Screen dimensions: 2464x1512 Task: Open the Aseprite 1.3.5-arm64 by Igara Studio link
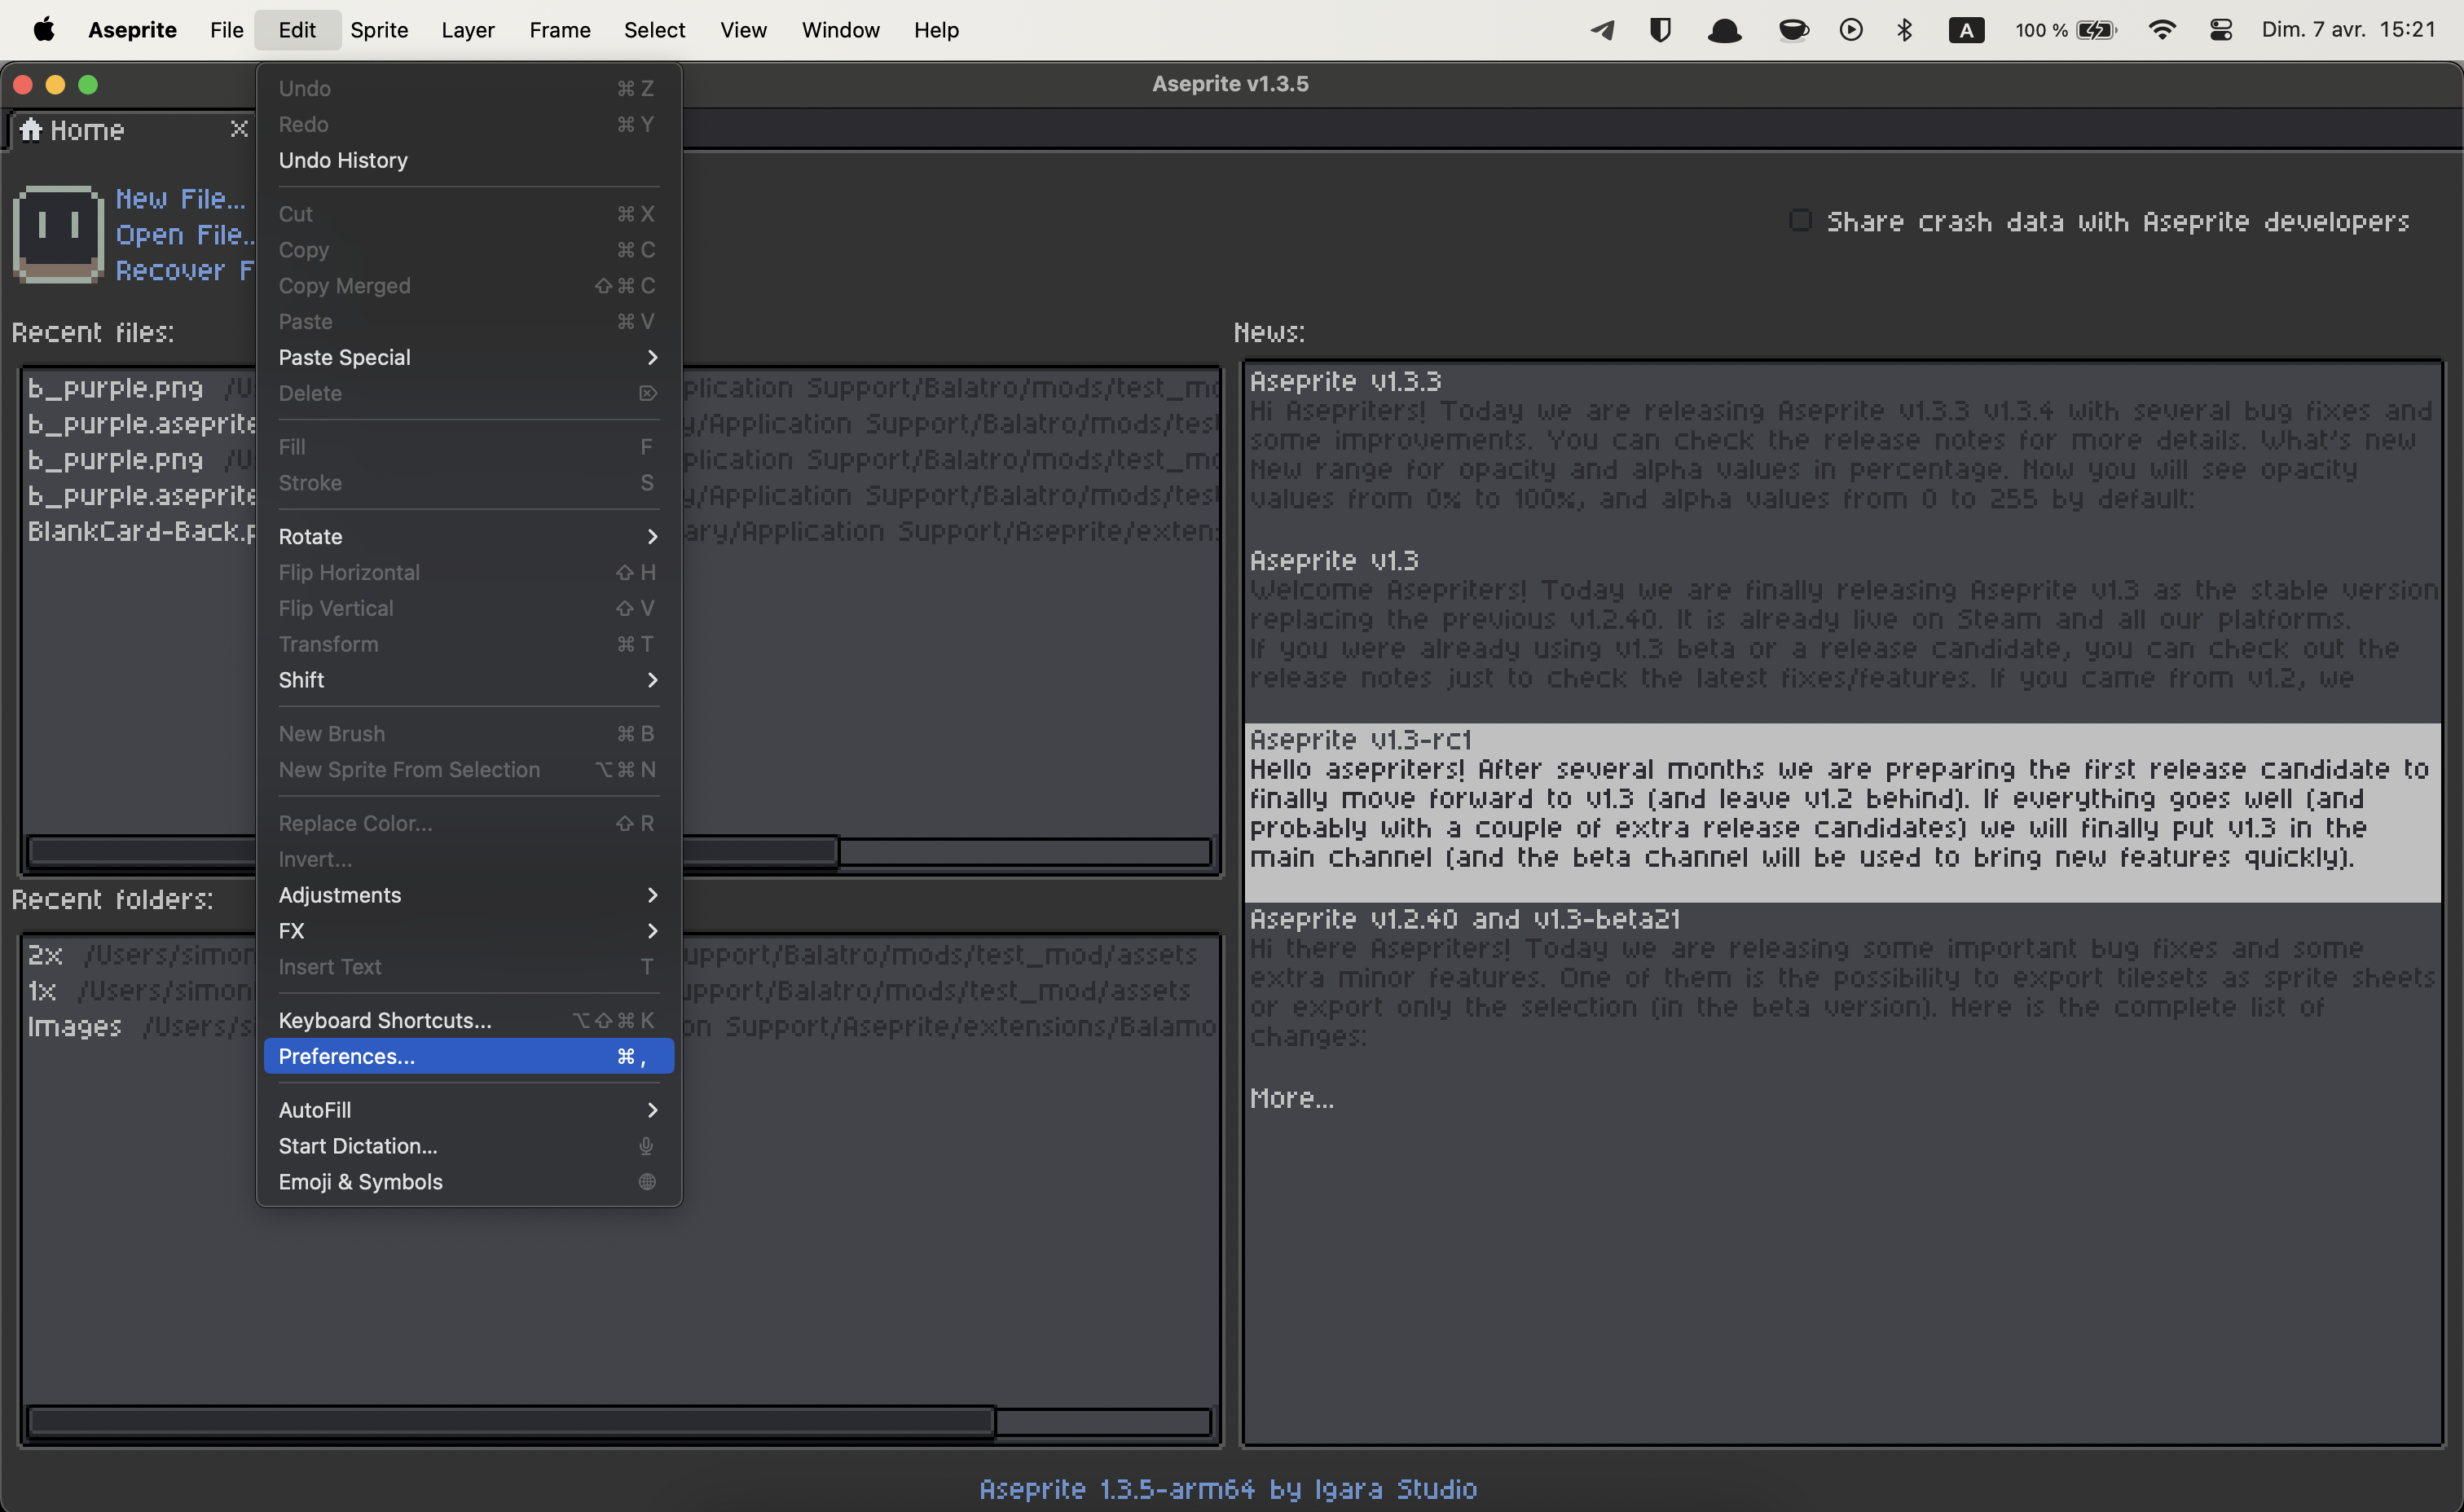(1228, 1489)
